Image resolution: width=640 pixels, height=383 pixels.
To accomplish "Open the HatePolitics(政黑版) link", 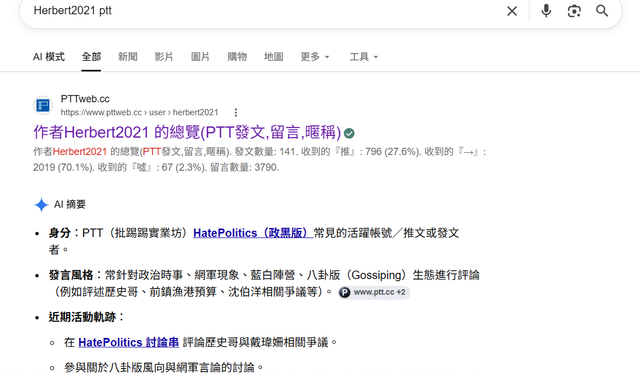I will coord(253,233).
